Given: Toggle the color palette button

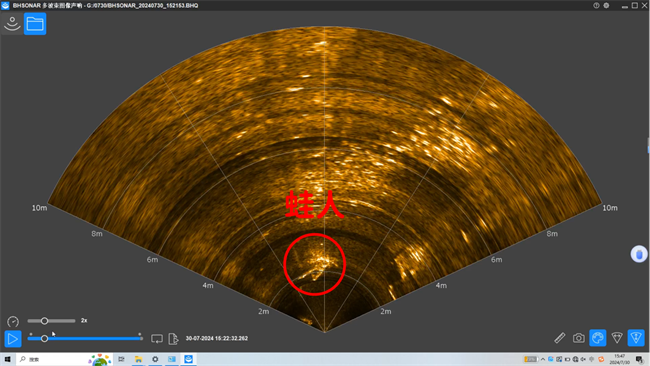Looking at the screenshot, I should point(598,338).
